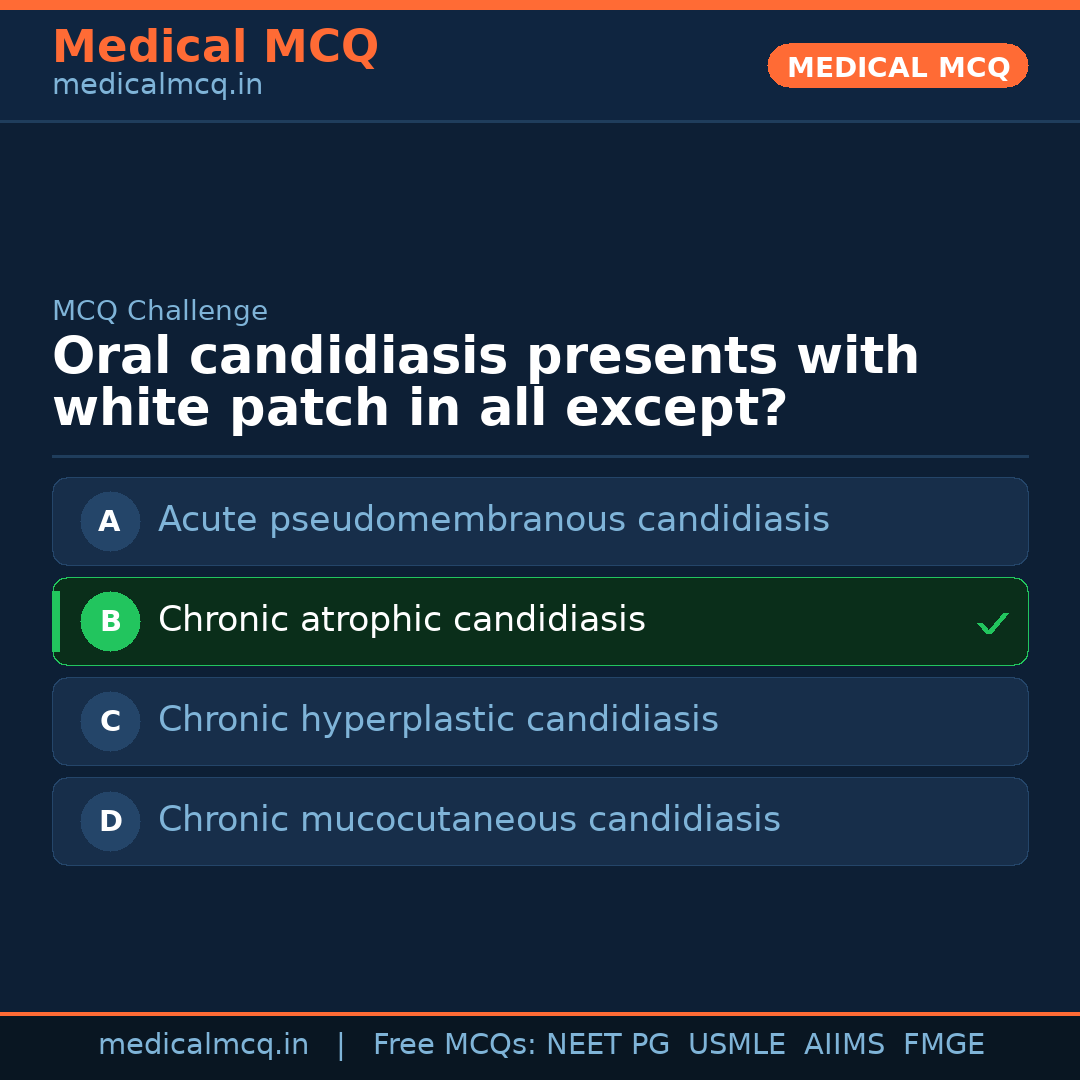This screenshot has height=1080, width=1080.
Task: Click medicalmcq.in link in the footer
Action: point(203,1045)
